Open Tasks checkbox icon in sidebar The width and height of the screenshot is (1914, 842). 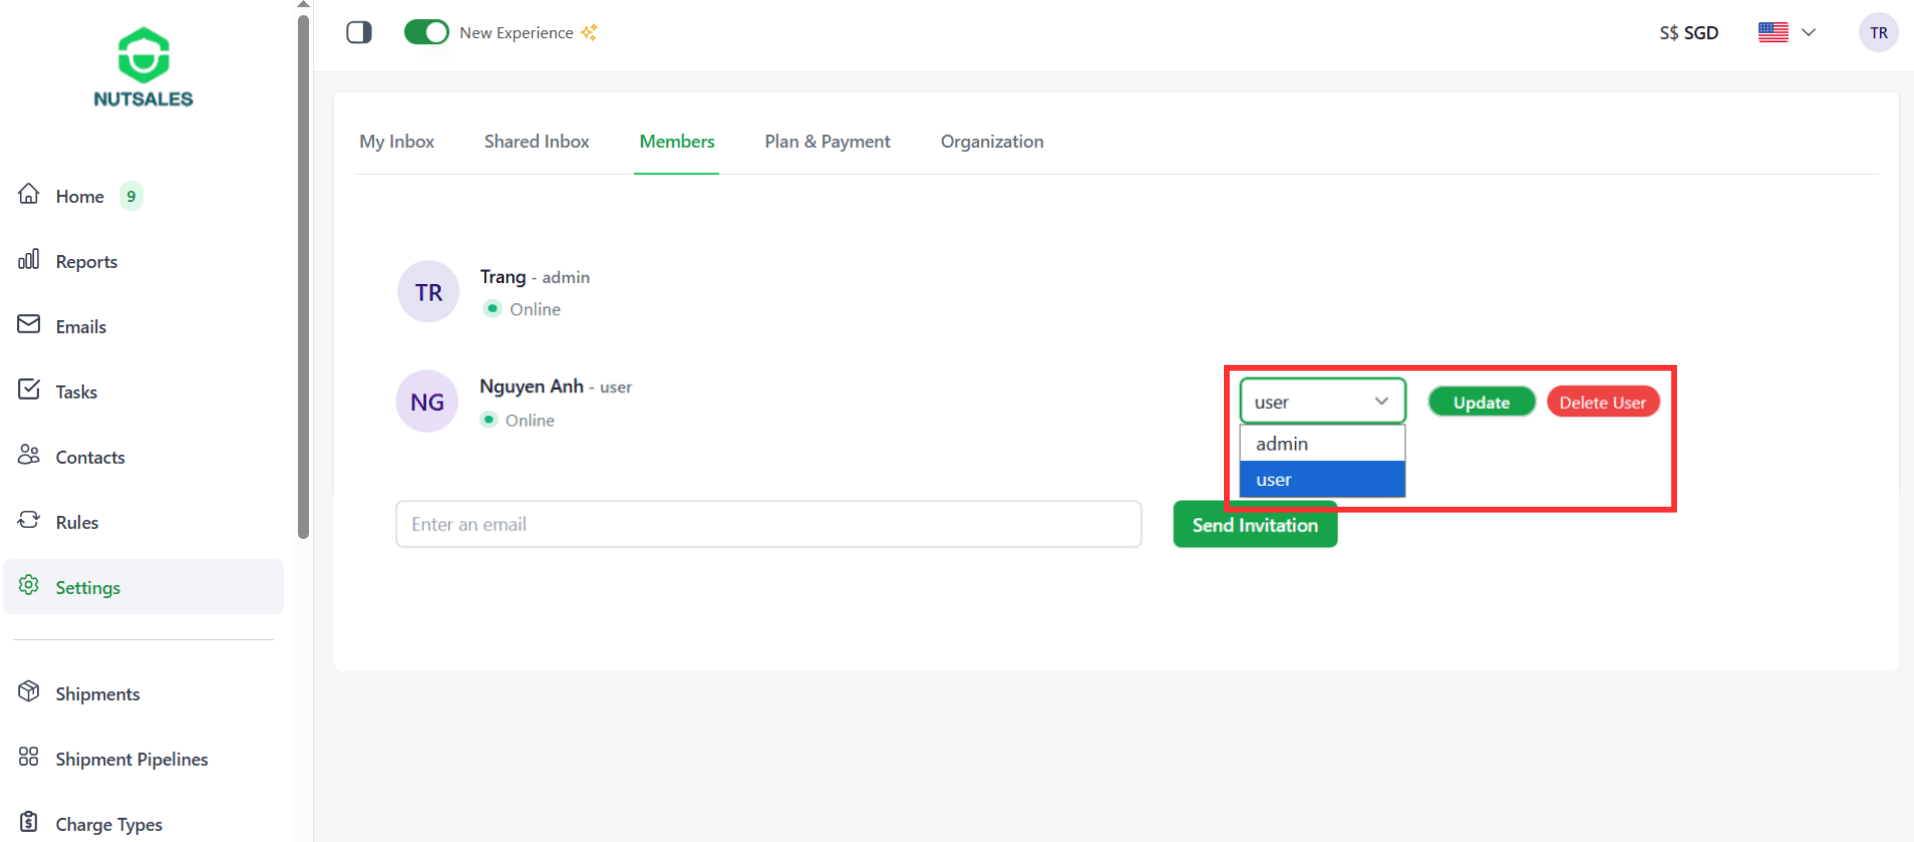29,390
